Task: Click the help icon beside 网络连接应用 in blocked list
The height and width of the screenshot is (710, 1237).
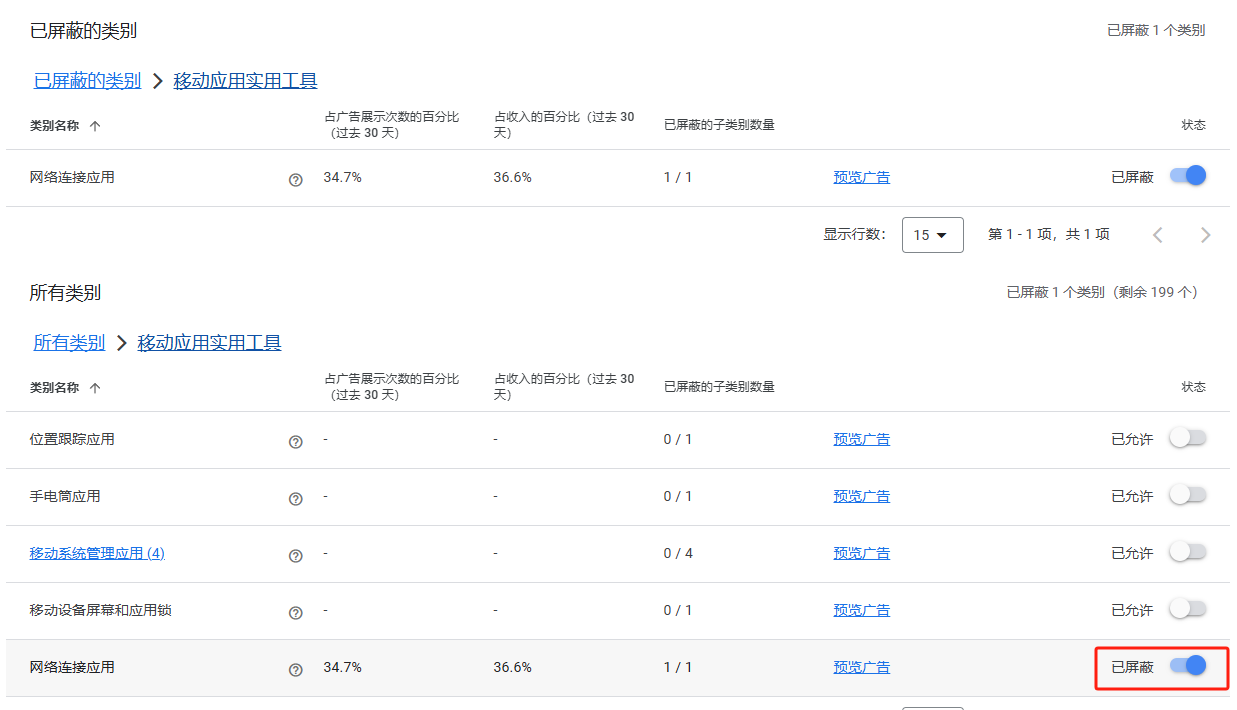Action: pyautogui.click(x=295, y=178)
